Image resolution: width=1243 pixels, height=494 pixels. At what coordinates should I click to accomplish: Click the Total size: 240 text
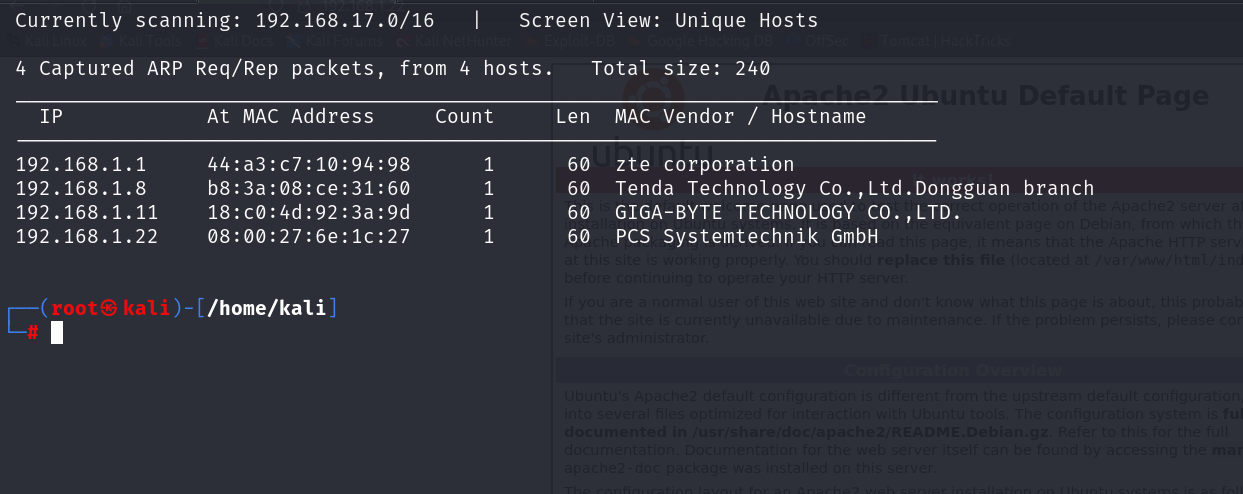click(681, 69)
